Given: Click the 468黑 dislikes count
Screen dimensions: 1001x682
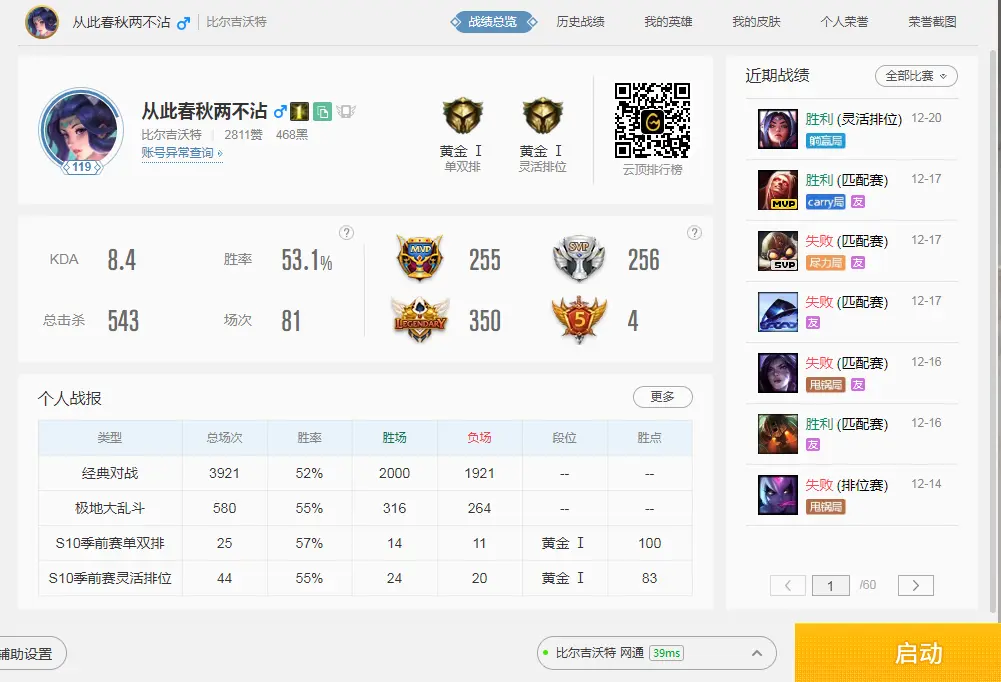Looking at the screenshot, I should click(292, 135).
